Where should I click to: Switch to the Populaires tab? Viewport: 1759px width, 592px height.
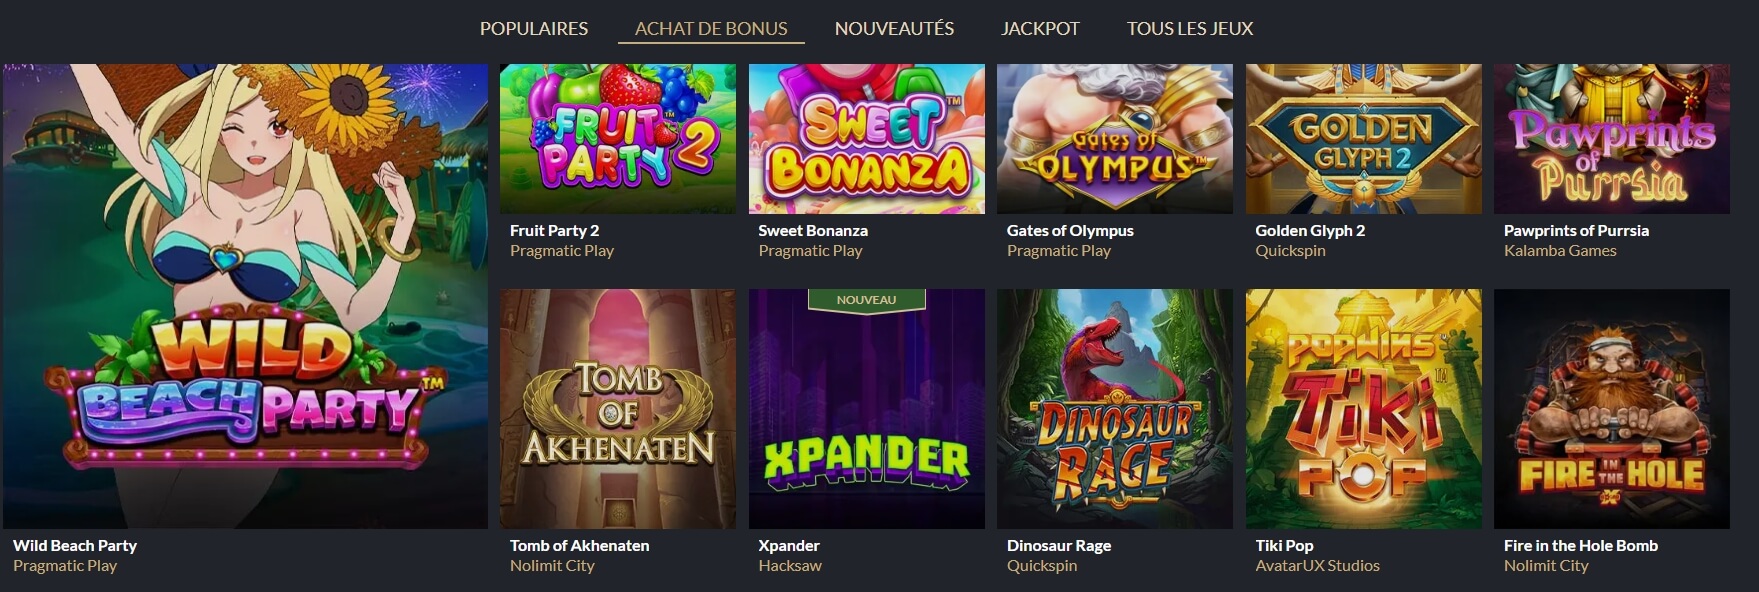coord(534,29)
